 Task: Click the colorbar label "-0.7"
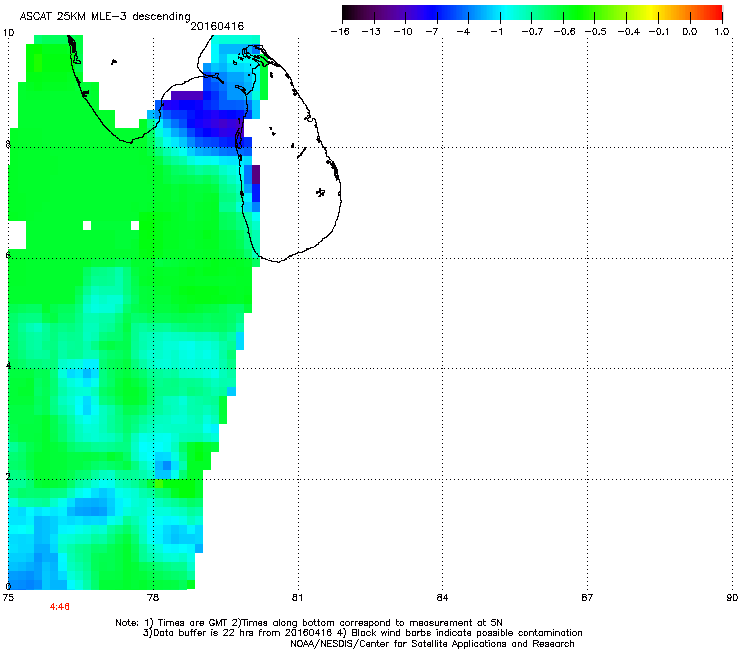tap(532, 32)
